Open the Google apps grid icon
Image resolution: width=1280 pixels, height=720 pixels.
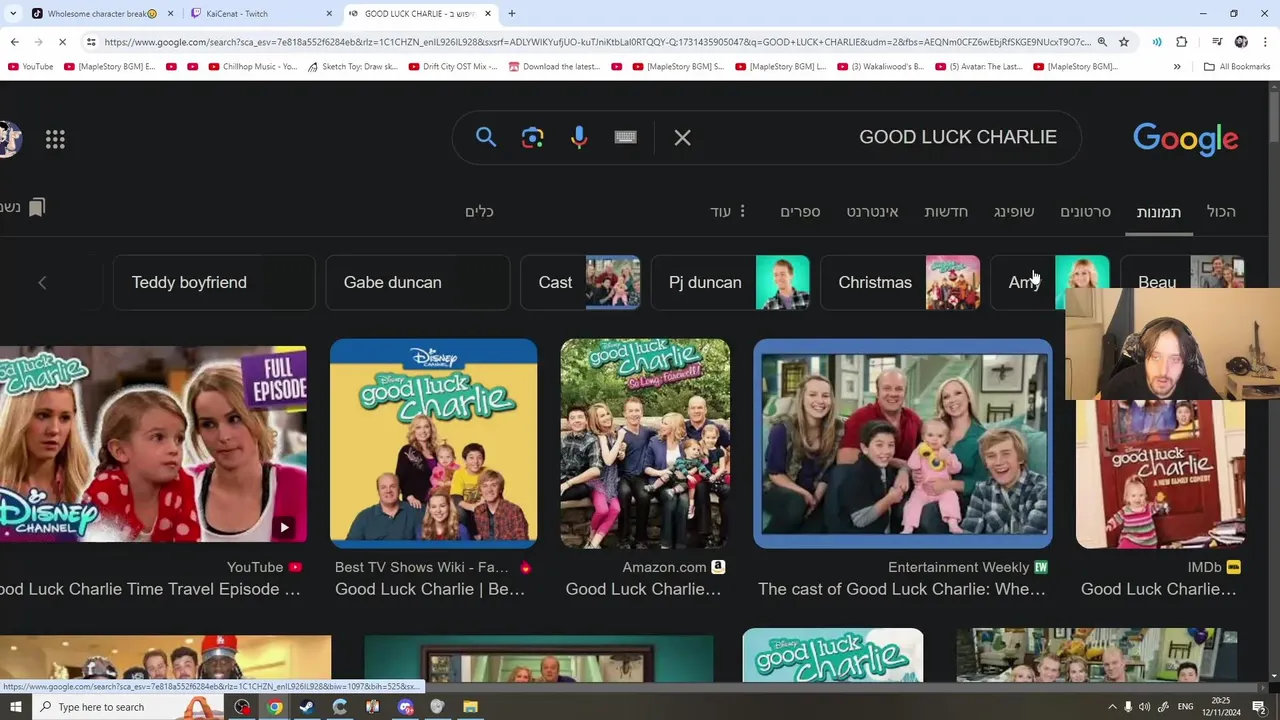[x=55, y=140]
